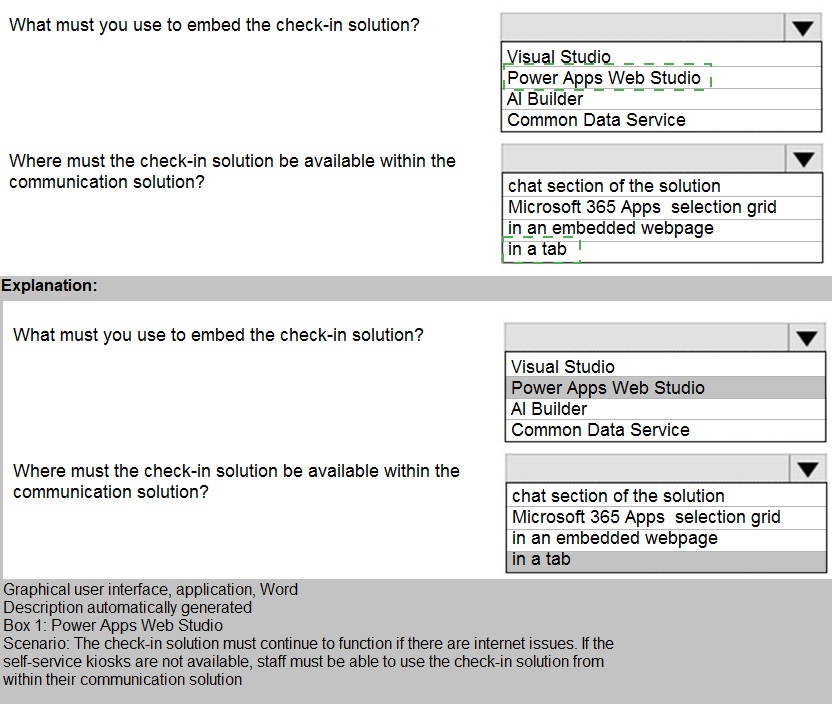Expand the top communication solution location dropdown arrow
Screen dimensions: 832x704
pos(803,160)
